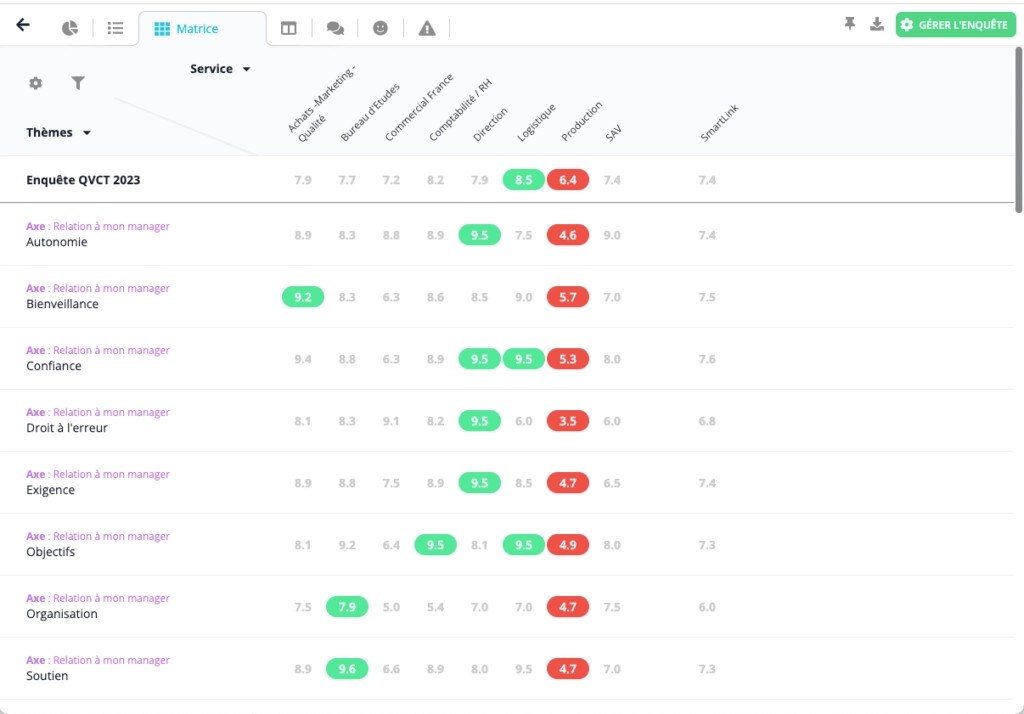Click the back arrow icon
The height and width of the screenshot is (714, 1024).
23,26
